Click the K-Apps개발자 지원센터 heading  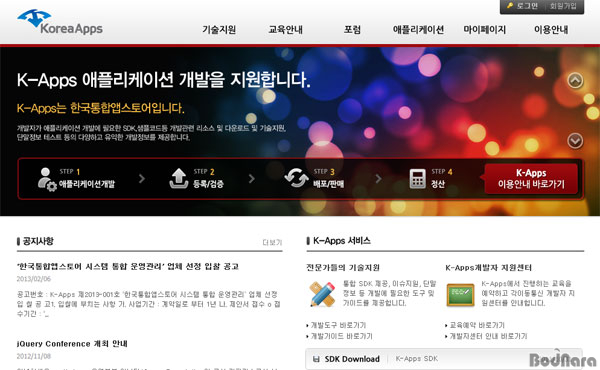489,267
